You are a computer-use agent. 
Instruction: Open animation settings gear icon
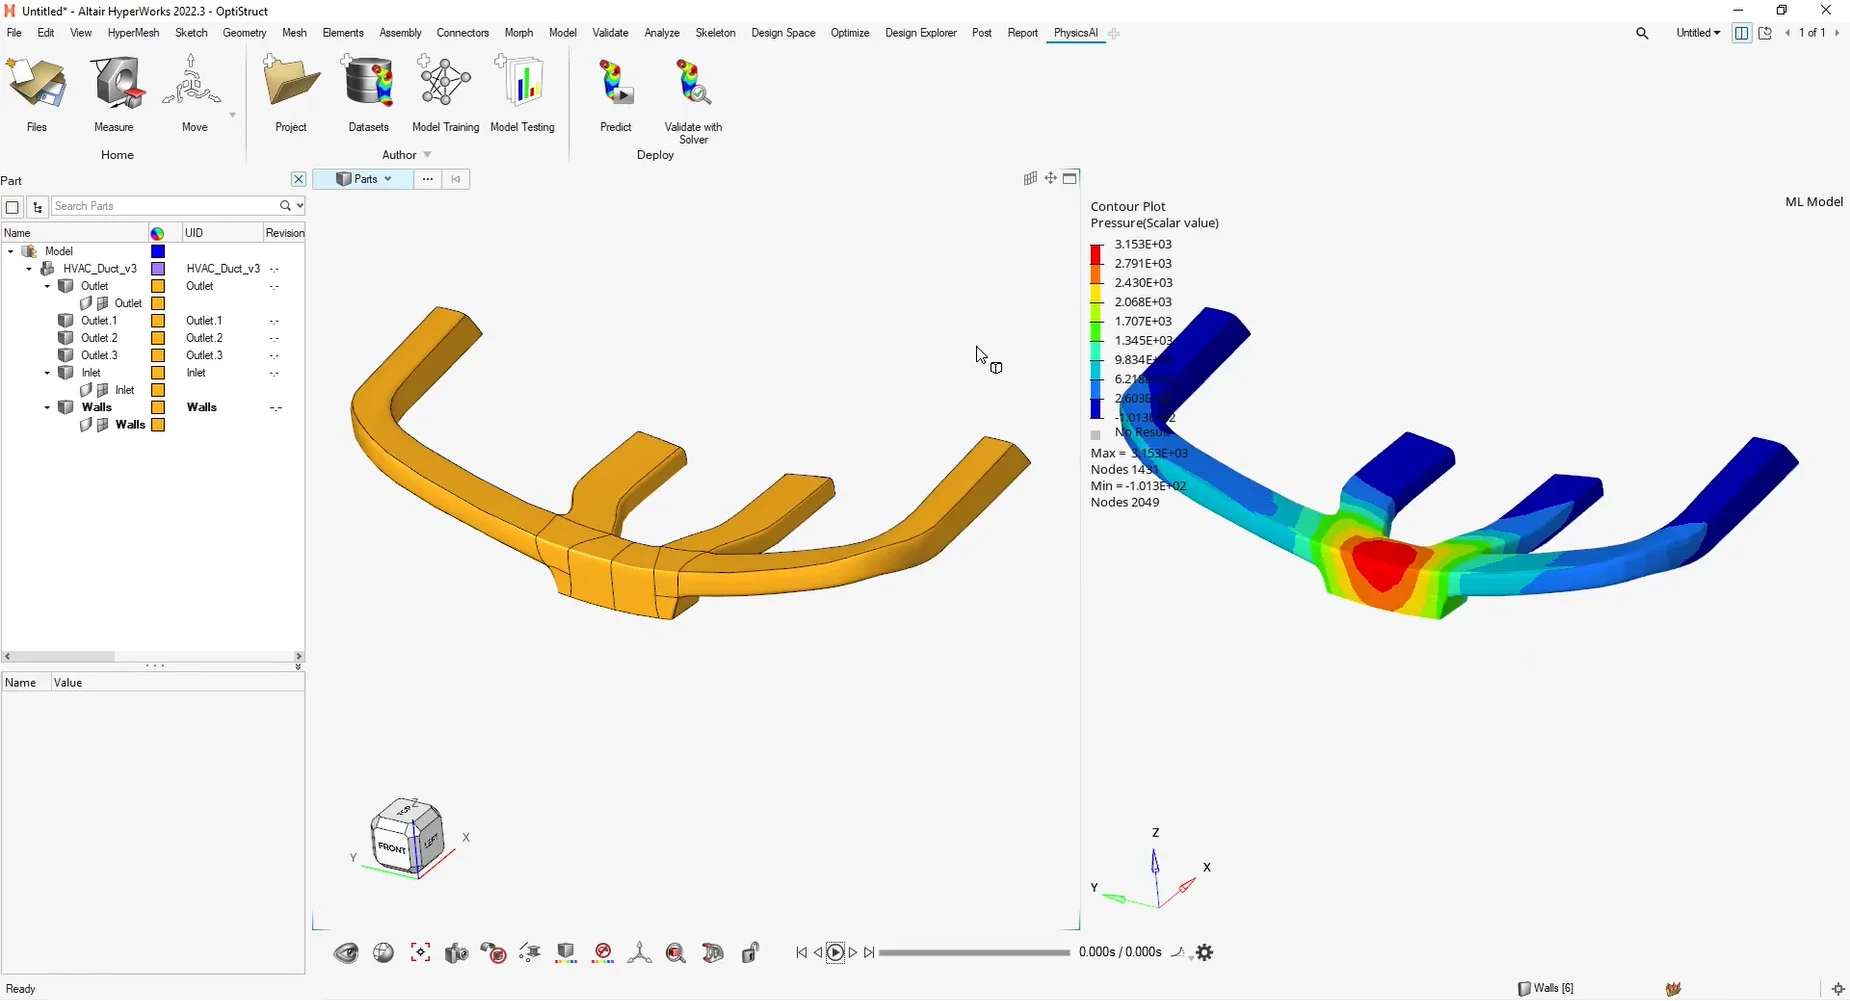[x=1205, y=953]
